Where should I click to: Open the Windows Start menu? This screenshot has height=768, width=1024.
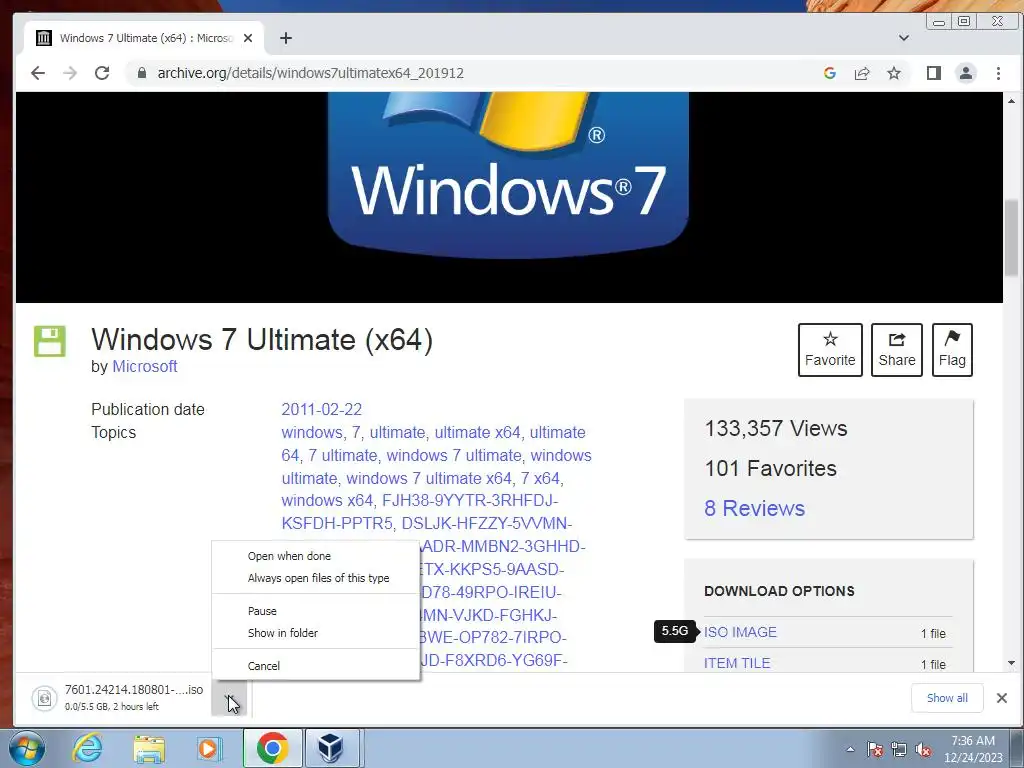click(x=27, y=748)
